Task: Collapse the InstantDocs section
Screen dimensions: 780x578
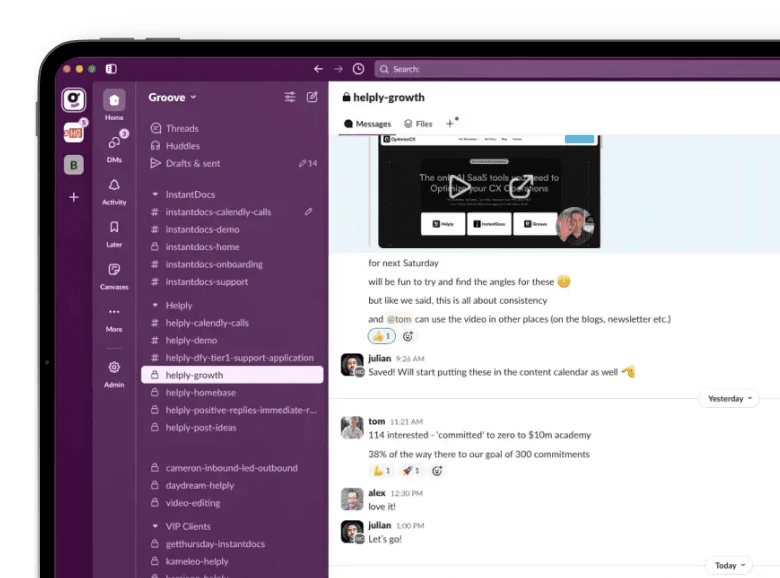Action: click(x=155, y=194)
